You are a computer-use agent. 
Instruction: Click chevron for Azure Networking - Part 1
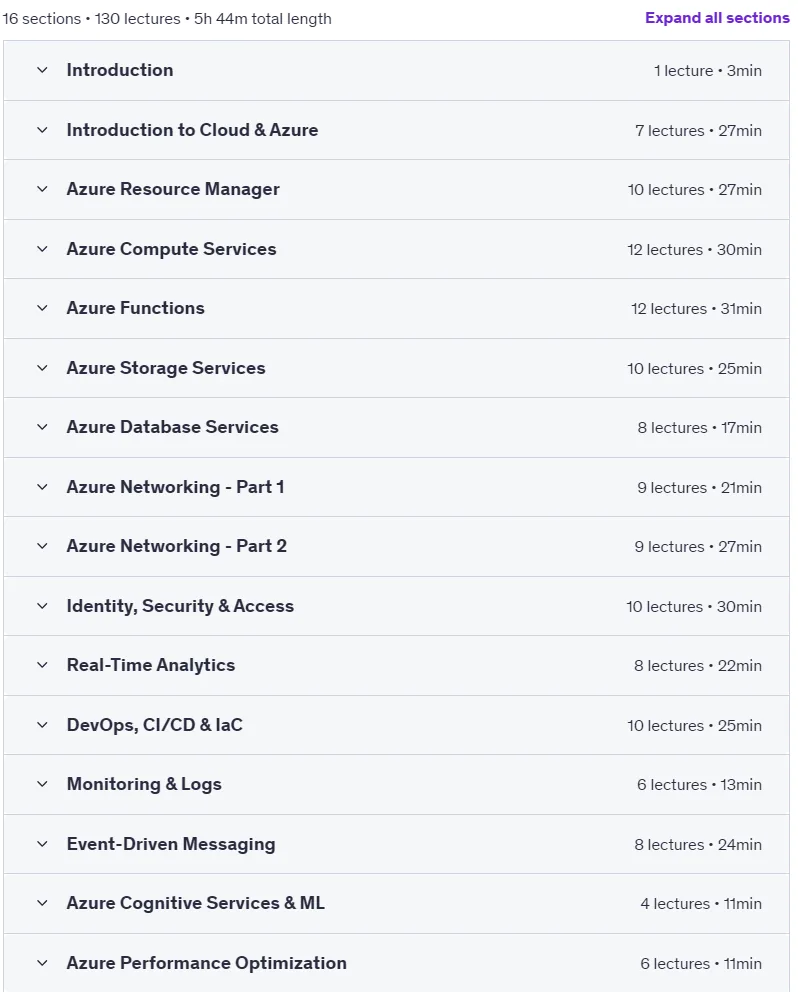tap(42, 487)
